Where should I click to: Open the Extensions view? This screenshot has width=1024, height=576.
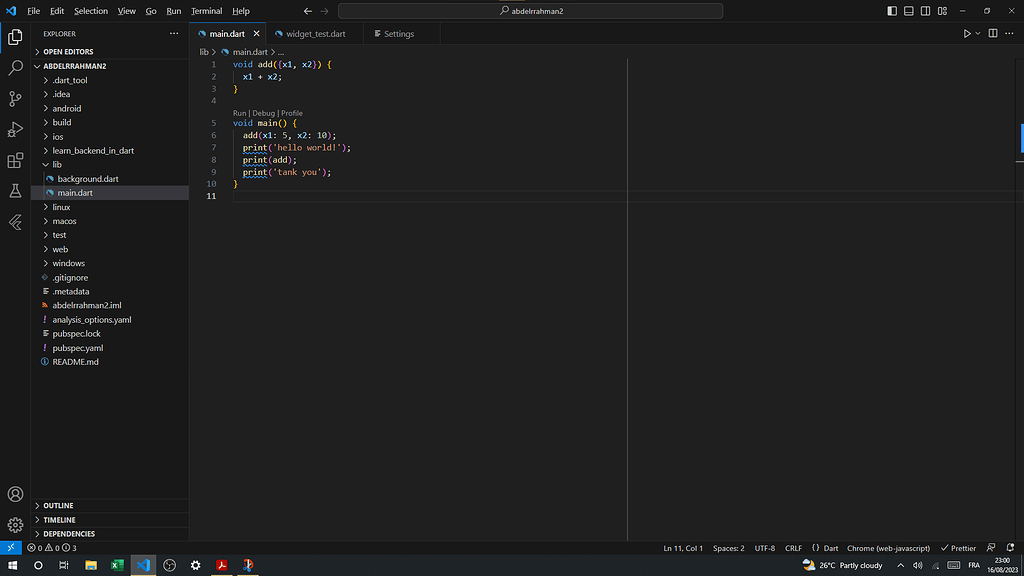pos(15,160)
